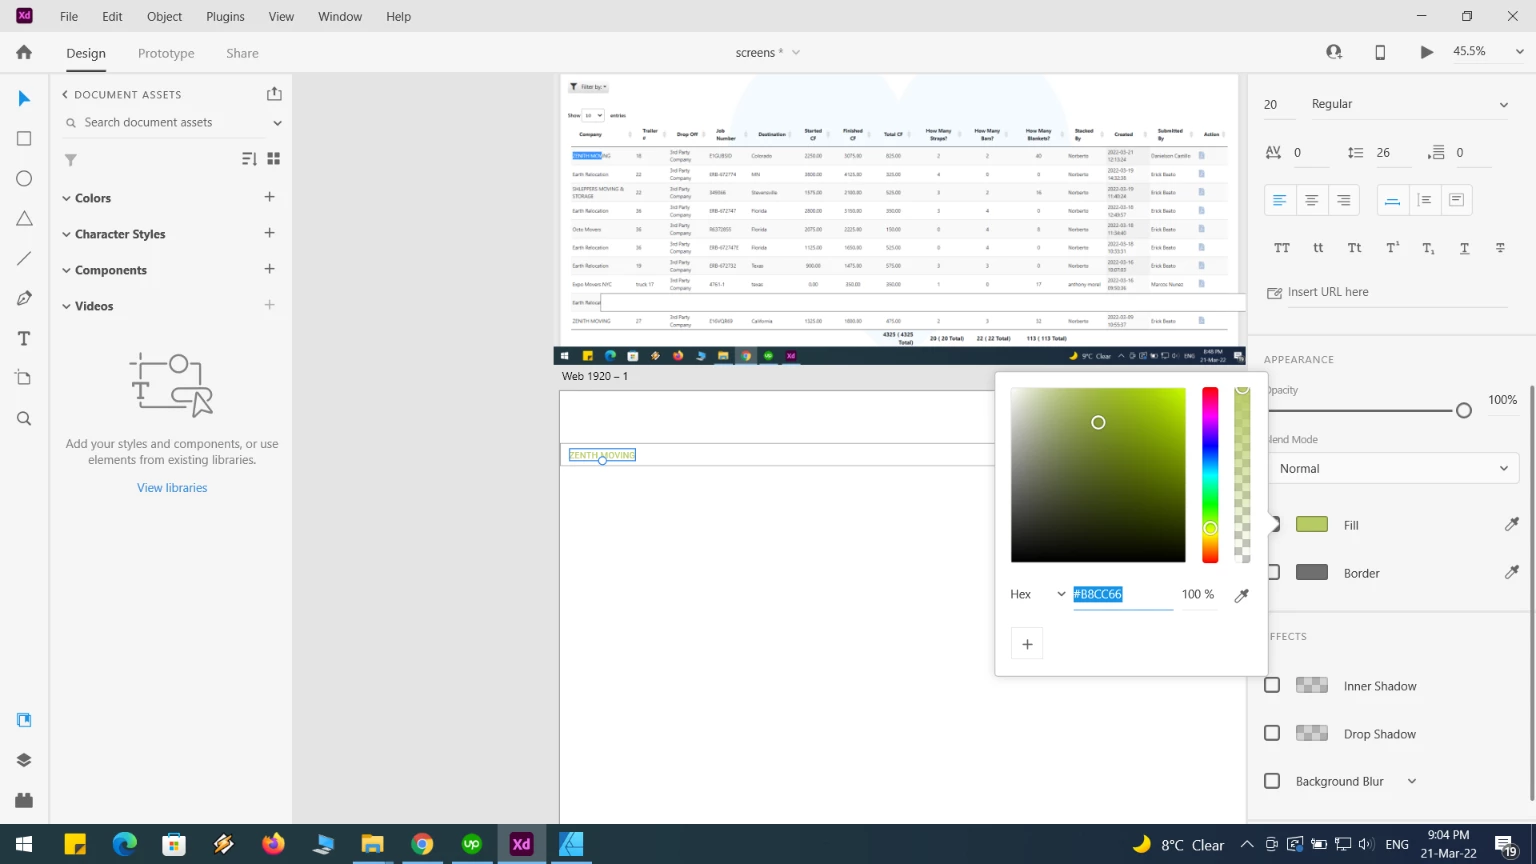
Task: Enable Drop Shadow checkbox
Action: pyautogui.click(x=1272, y=733)
